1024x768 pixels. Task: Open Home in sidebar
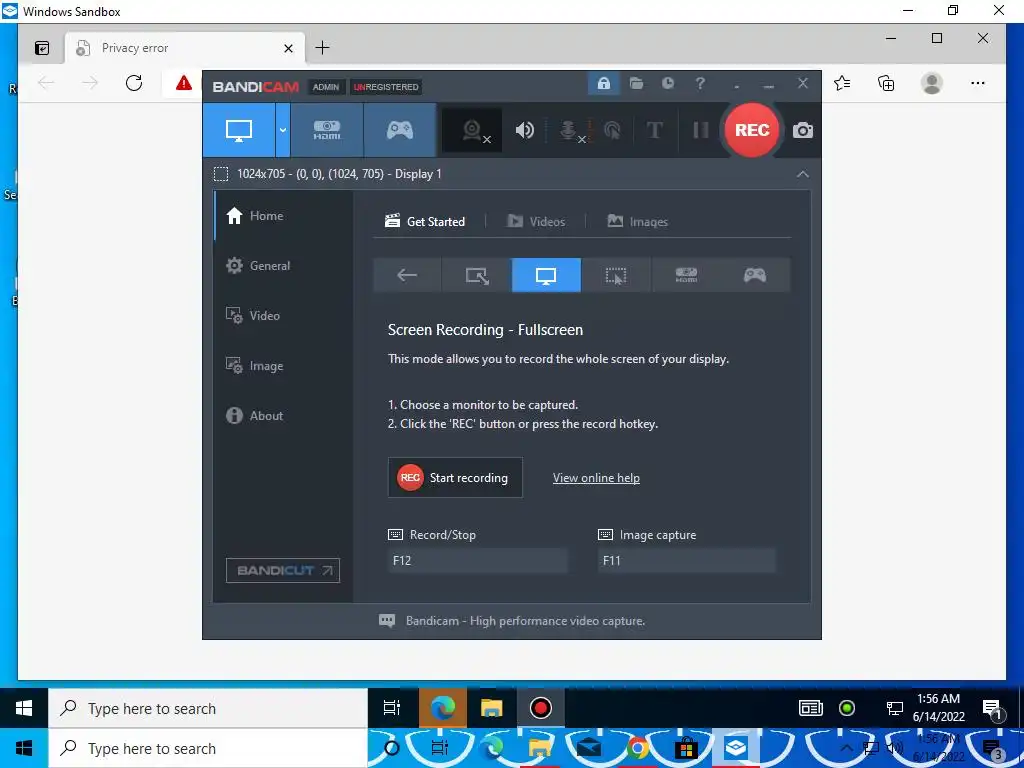point(283,216)
